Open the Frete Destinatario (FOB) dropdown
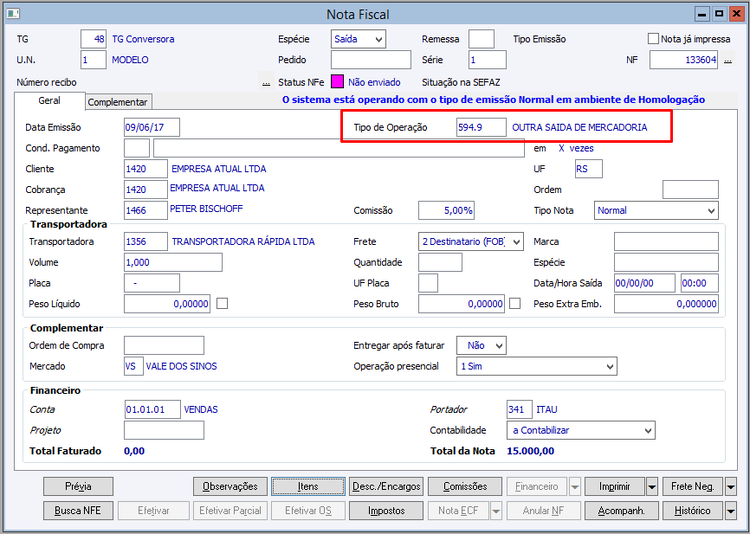 pyautogui.click(x=471, y=242)
